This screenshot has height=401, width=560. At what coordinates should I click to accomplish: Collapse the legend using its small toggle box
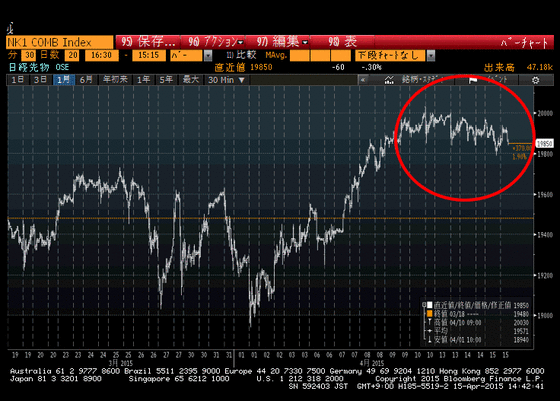[x=424, y=305]
